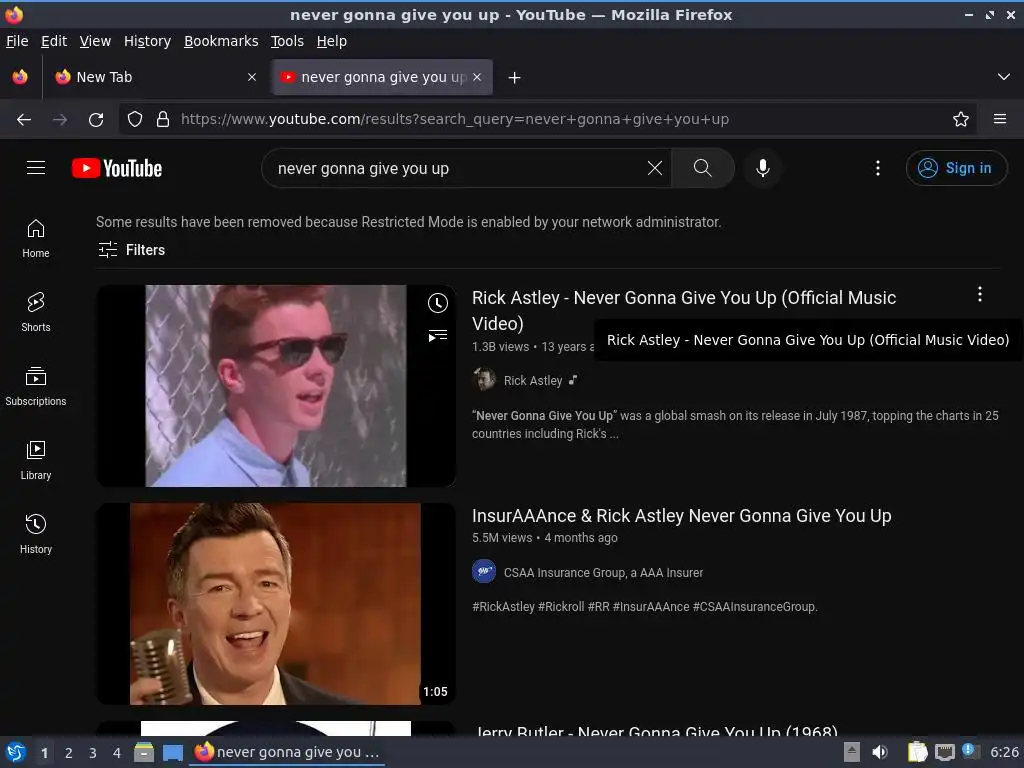This screenshot has height=768, width=1024.
Task: Open the View menu
Action: [95, 41]
